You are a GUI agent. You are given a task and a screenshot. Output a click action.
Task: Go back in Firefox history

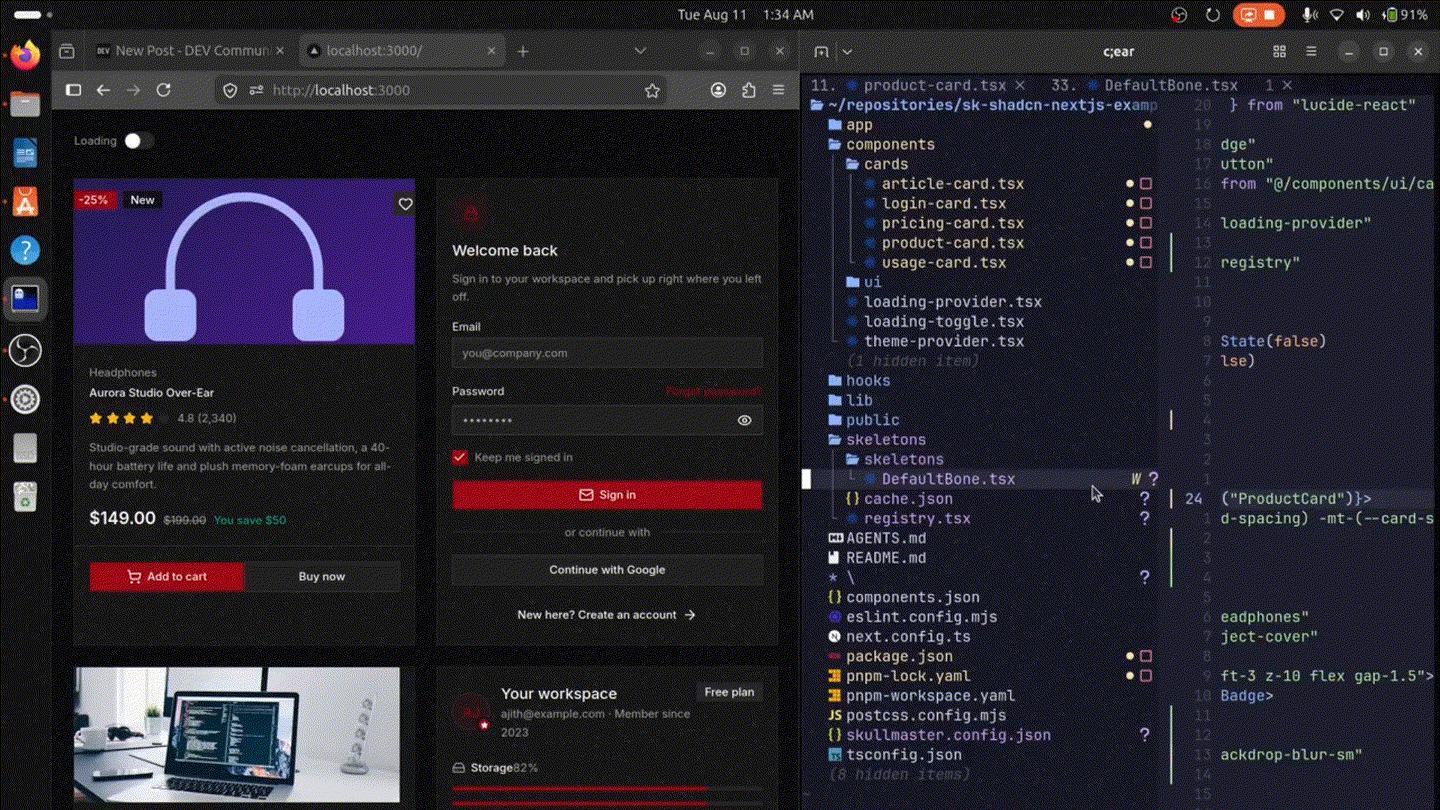[x=103, y=90]
